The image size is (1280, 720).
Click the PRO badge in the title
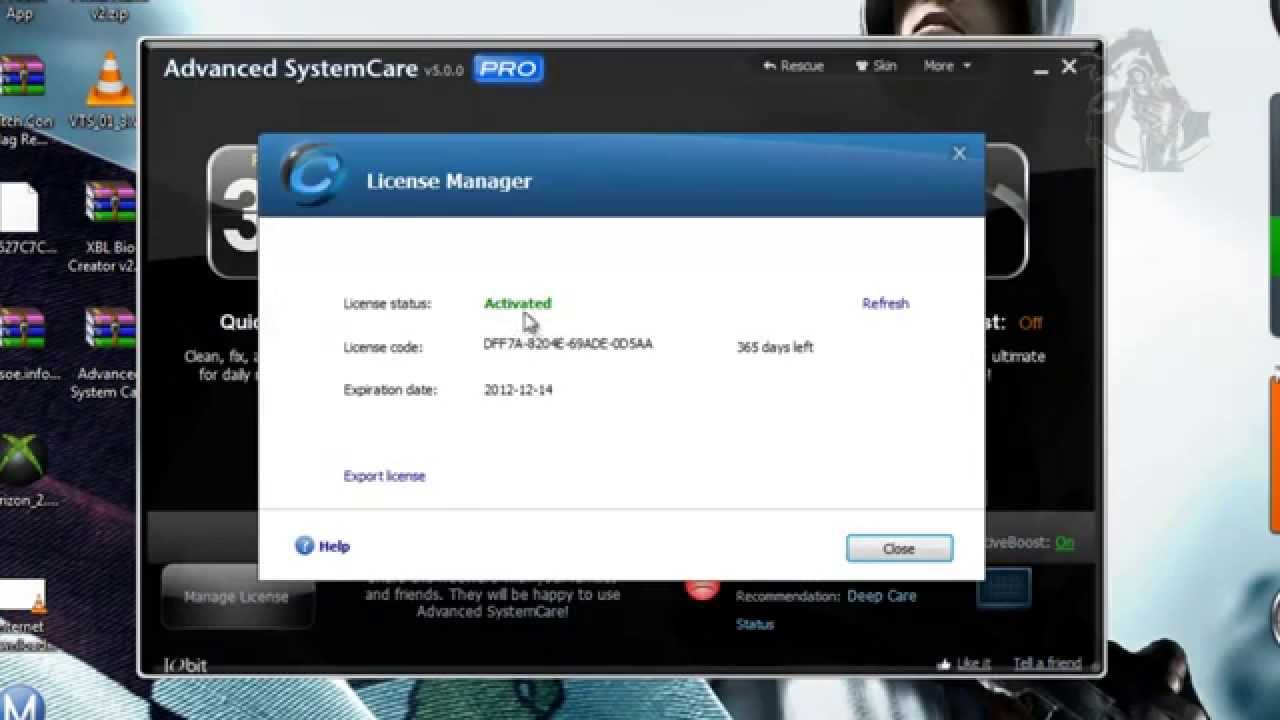pos(508,68)
